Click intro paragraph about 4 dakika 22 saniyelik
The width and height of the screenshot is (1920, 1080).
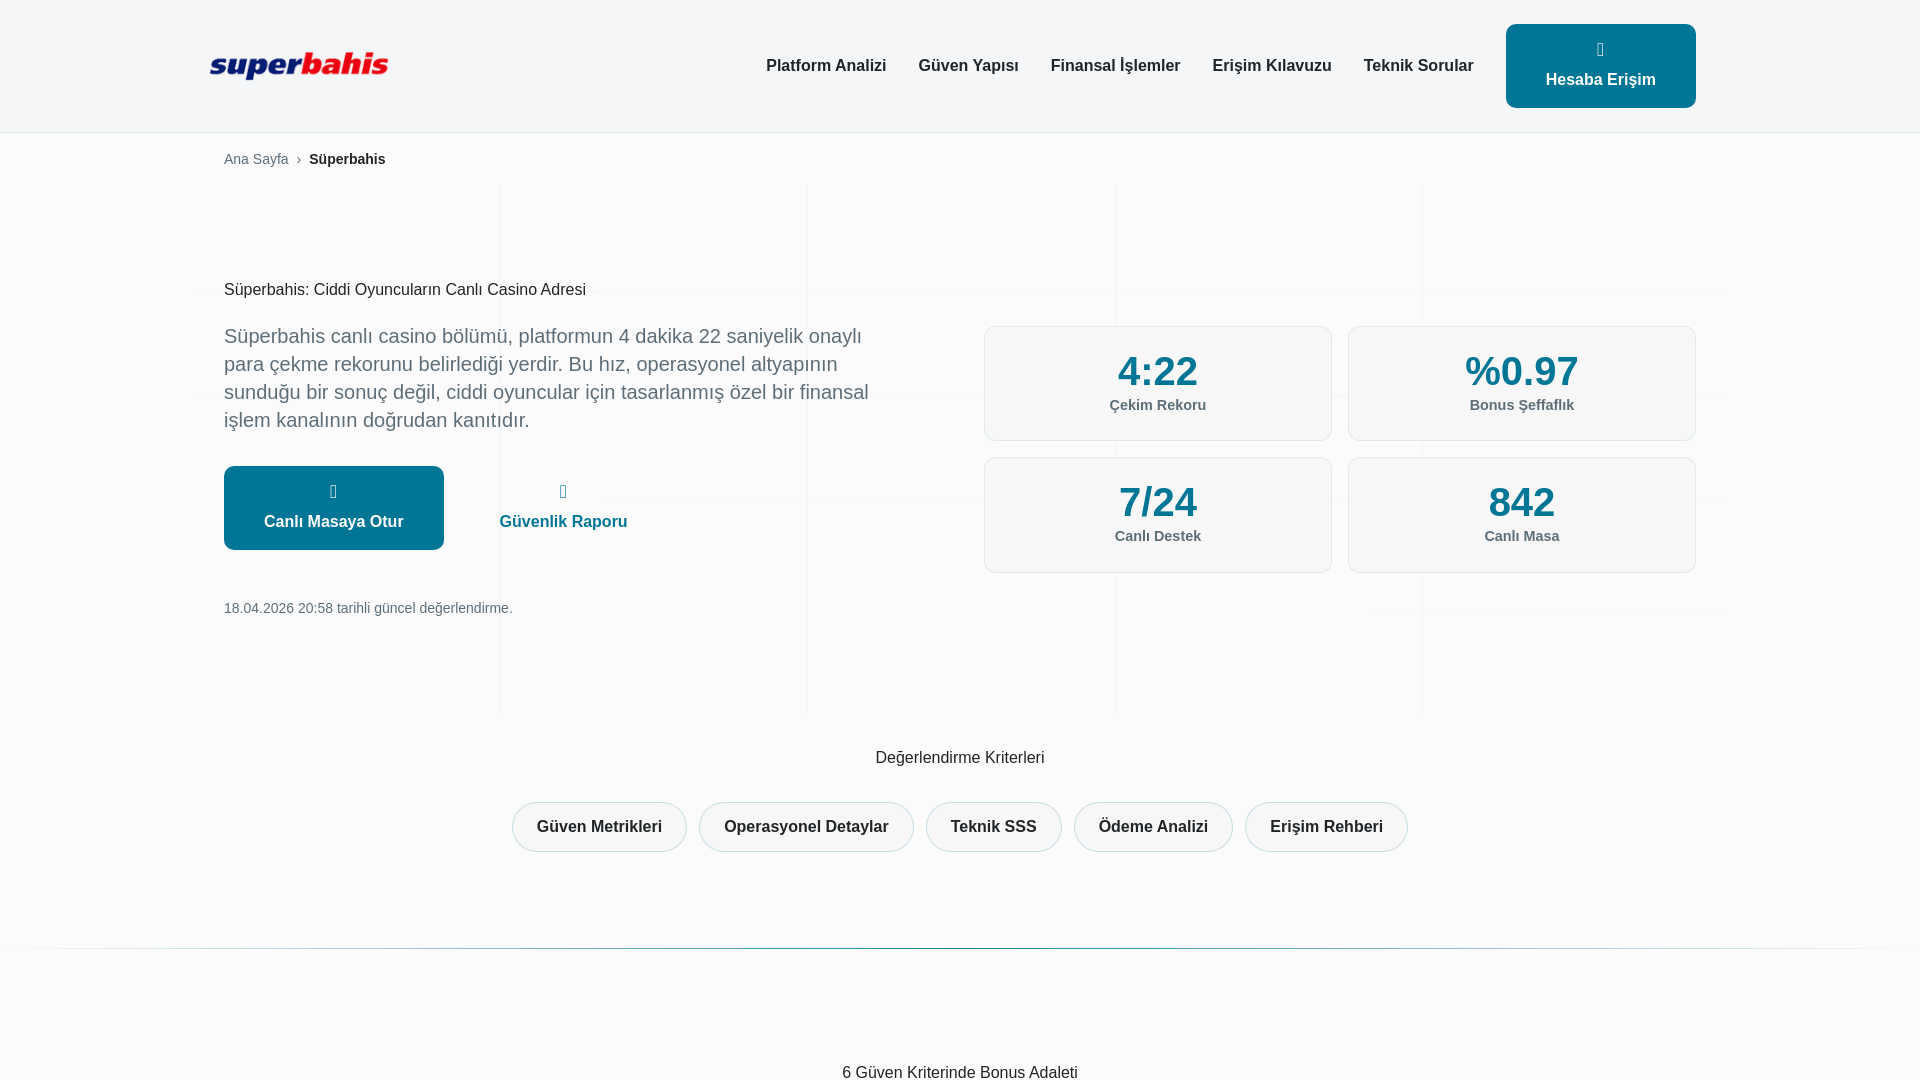point(547,378)
